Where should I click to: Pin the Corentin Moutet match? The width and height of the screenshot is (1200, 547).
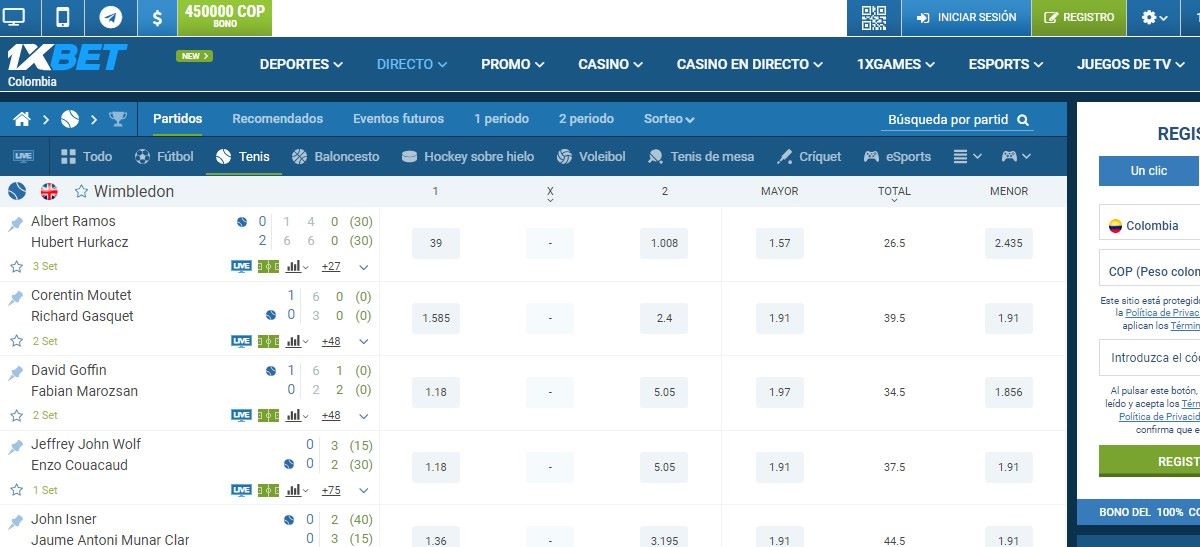pos(16,297)
